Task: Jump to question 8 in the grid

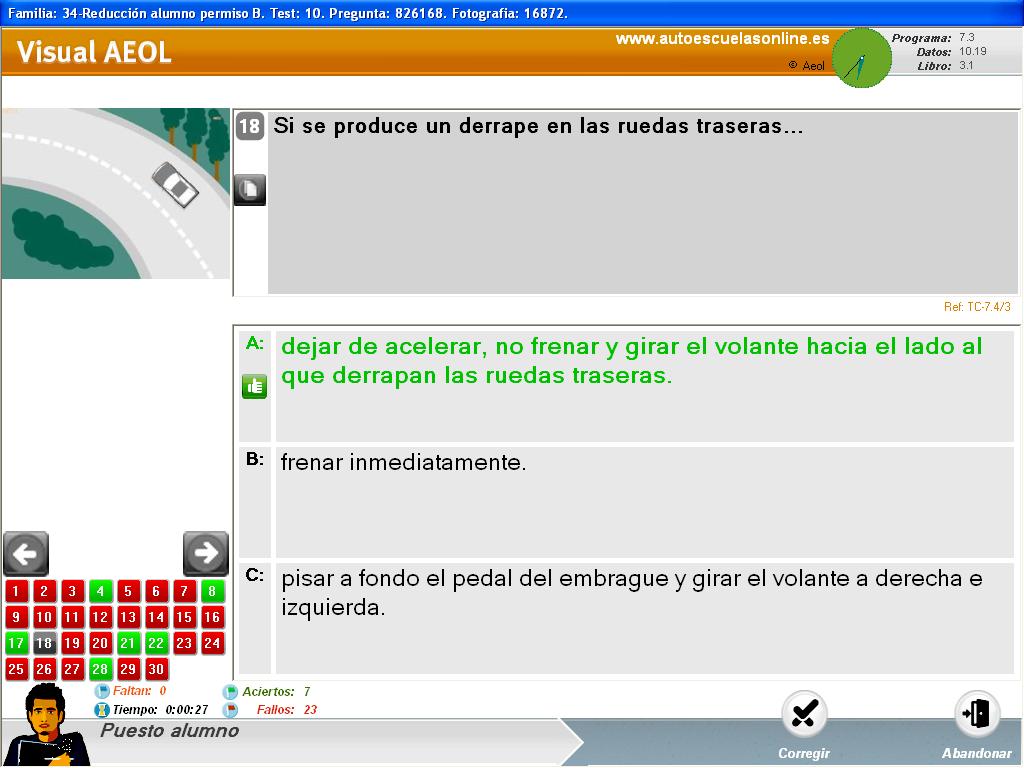Action: pos(212,591)
